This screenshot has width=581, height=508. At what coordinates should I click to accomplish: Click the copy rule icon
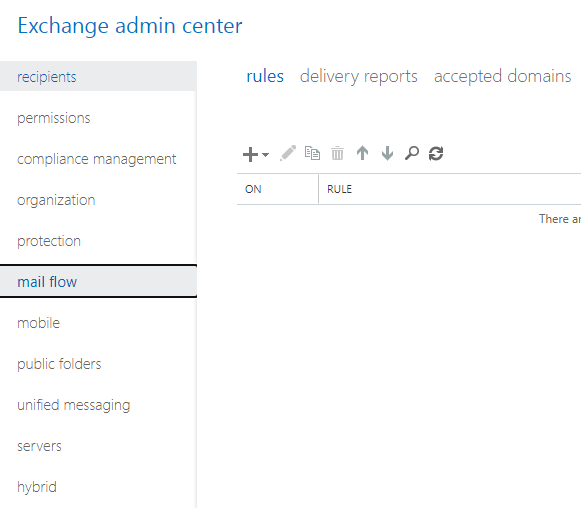coord(312,153)
